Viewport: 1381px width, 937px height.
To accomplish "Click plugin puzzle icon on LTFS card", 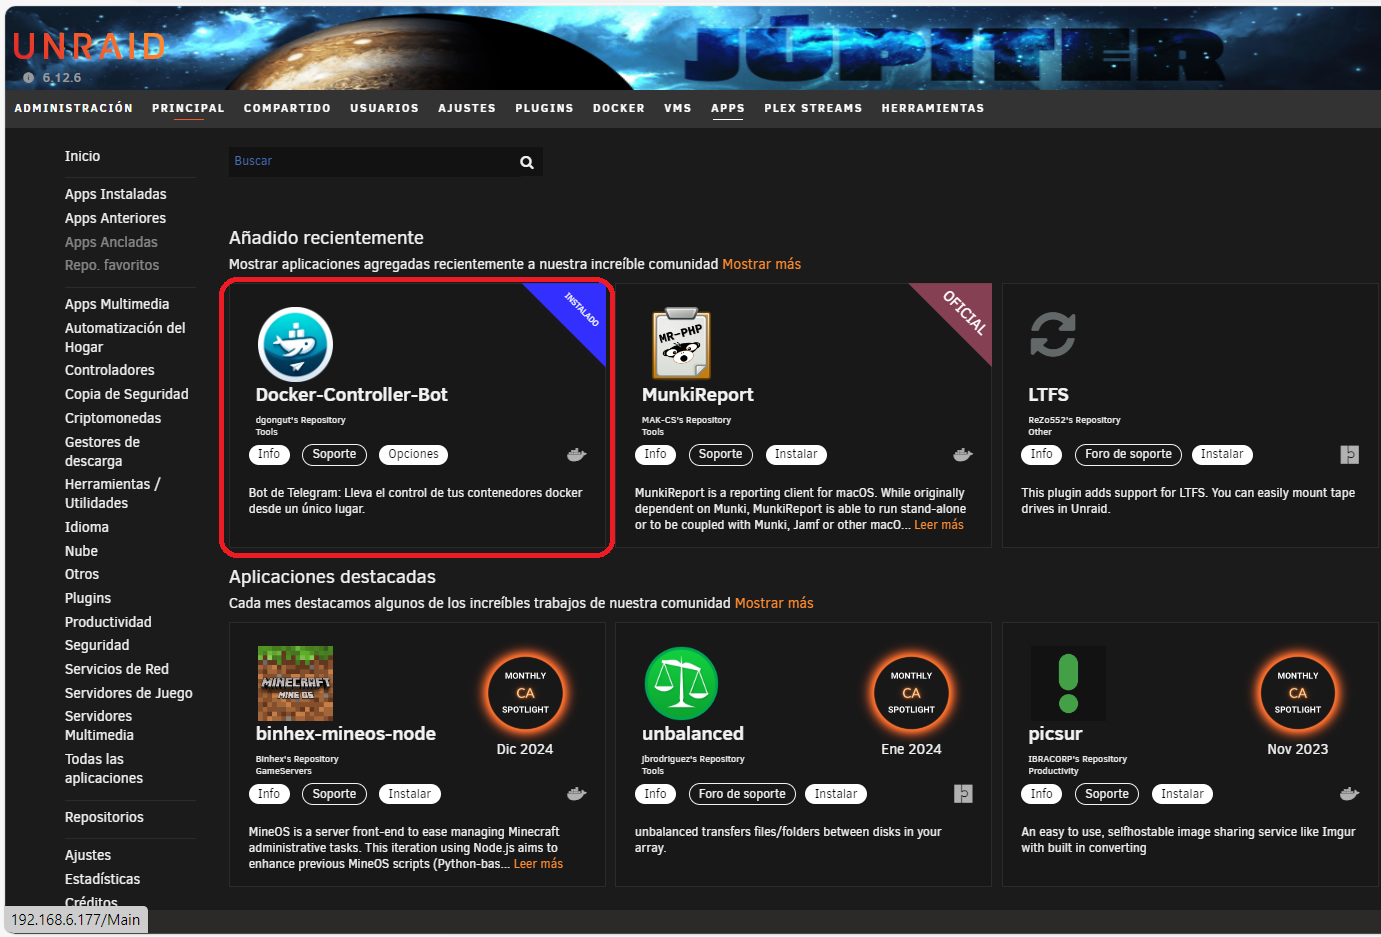I will click(x=1350, y=455).
